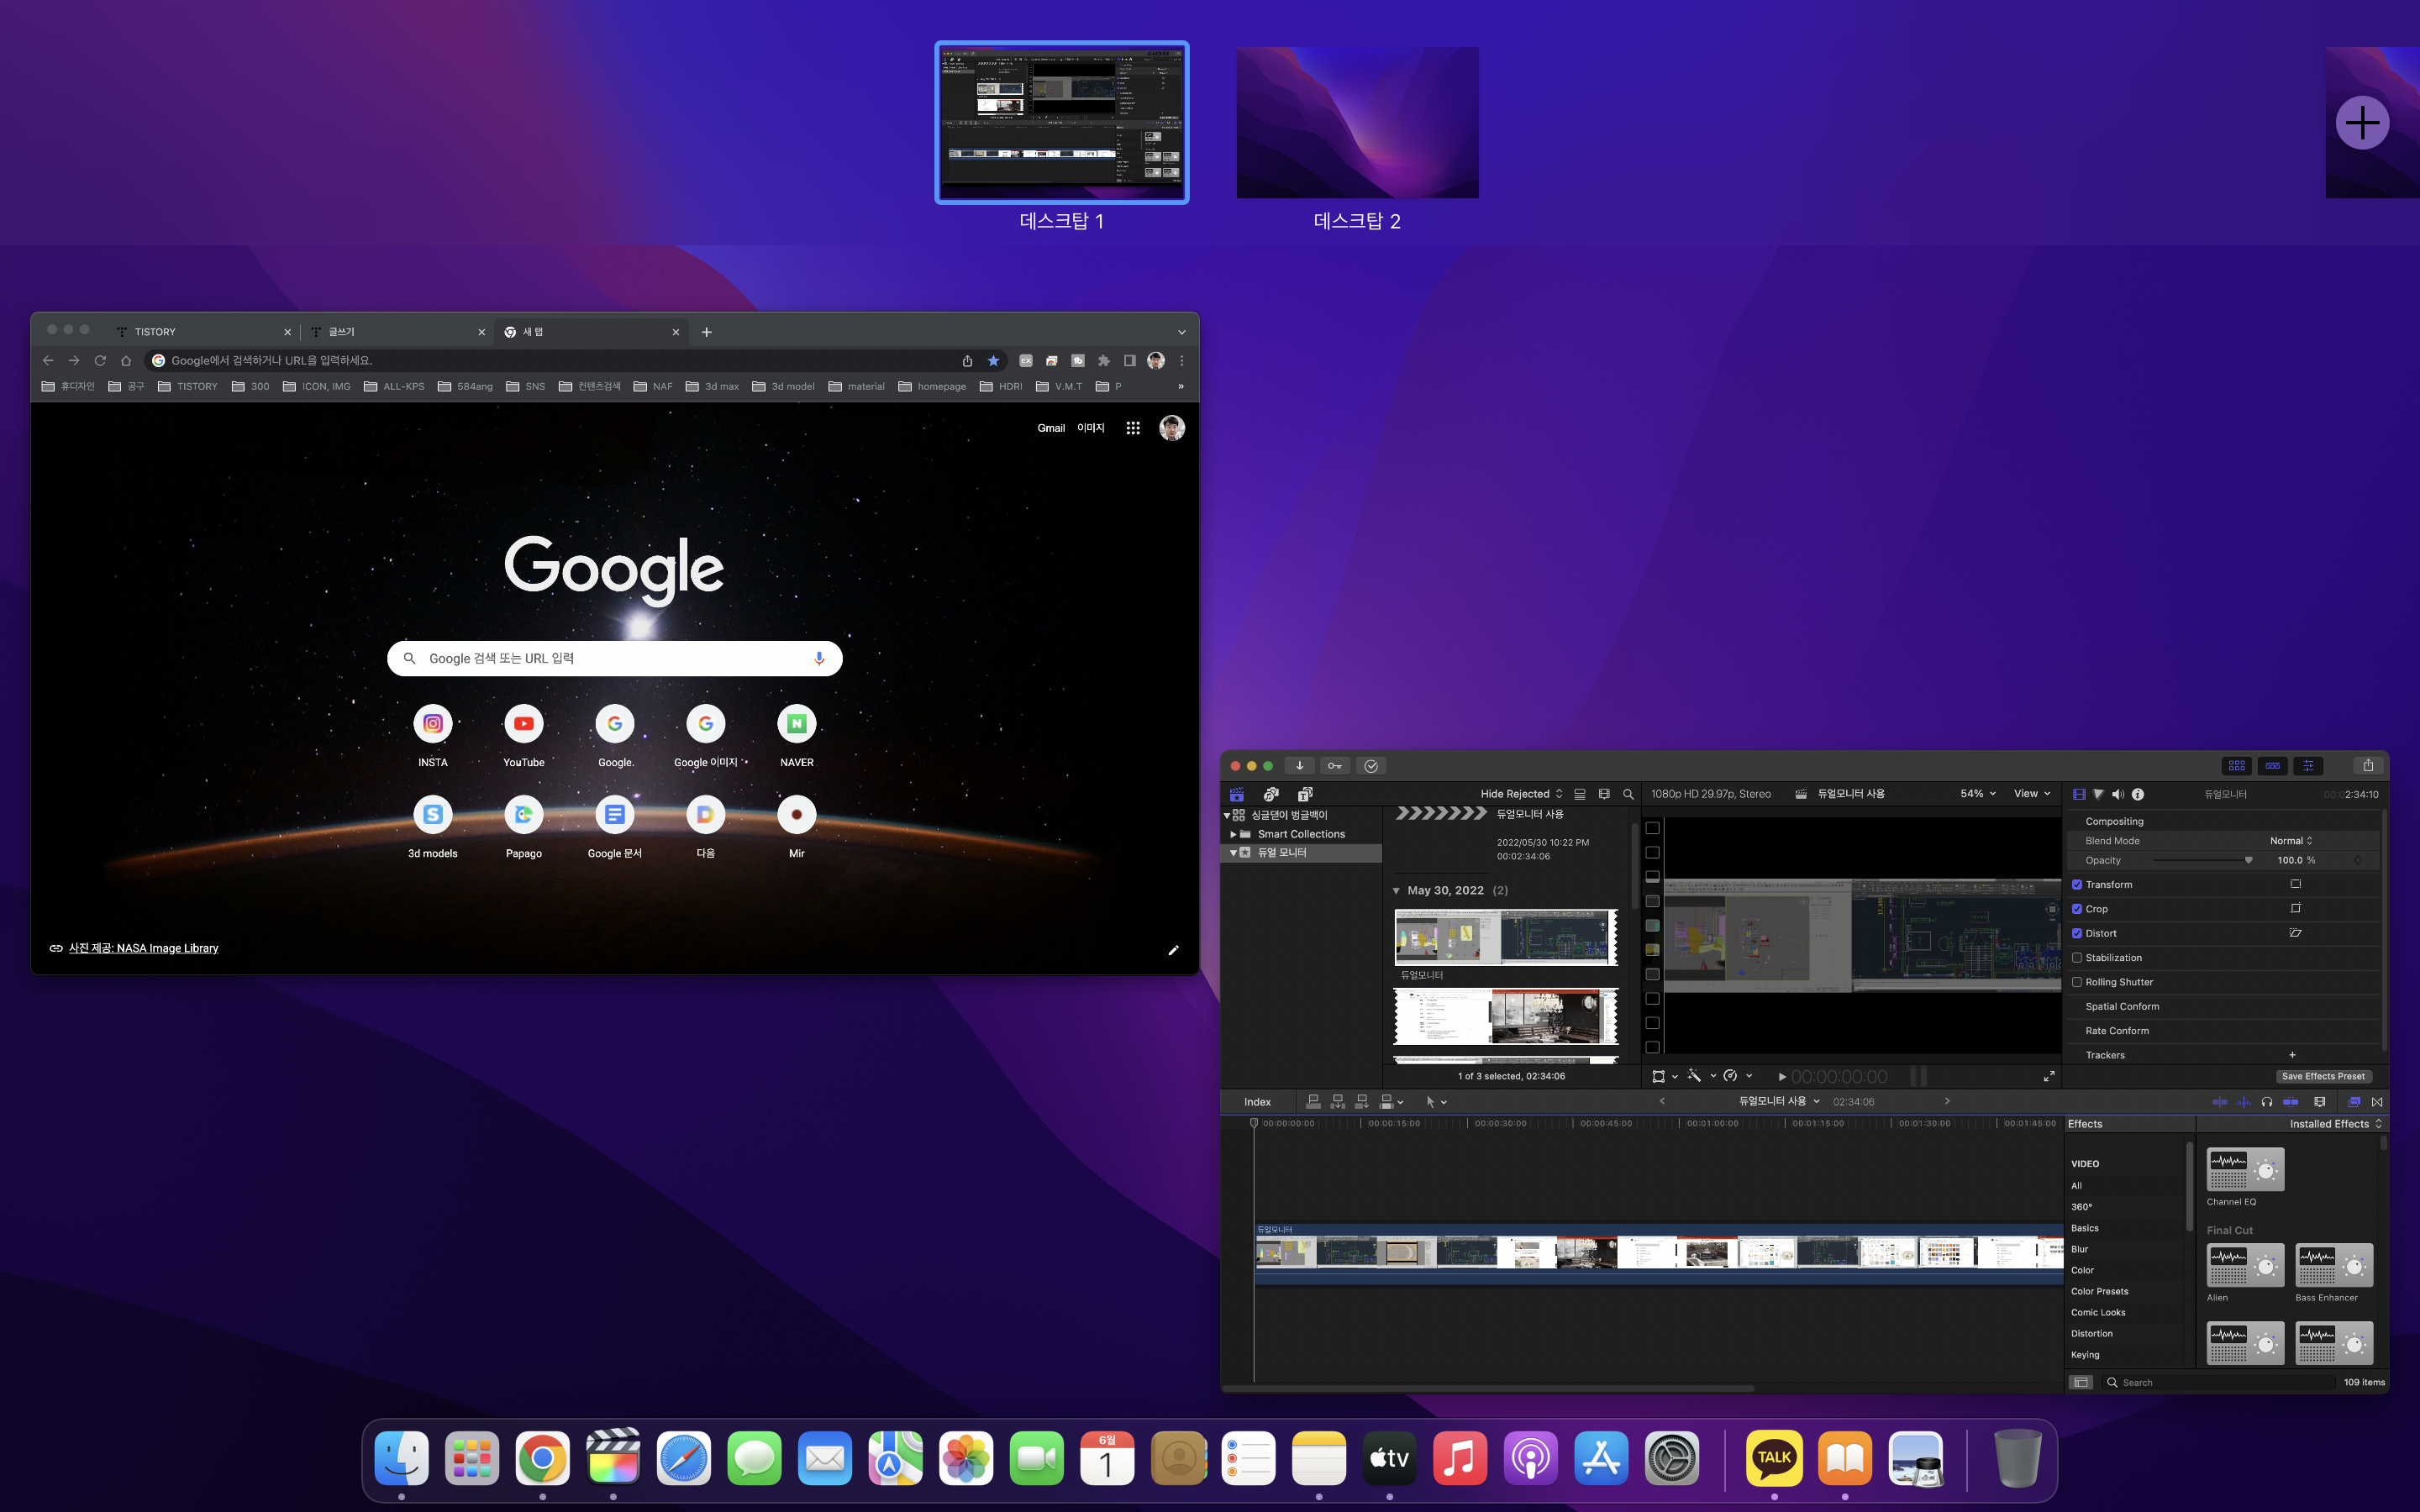Uncheck the Distort checkbox

pos(2077,933)
